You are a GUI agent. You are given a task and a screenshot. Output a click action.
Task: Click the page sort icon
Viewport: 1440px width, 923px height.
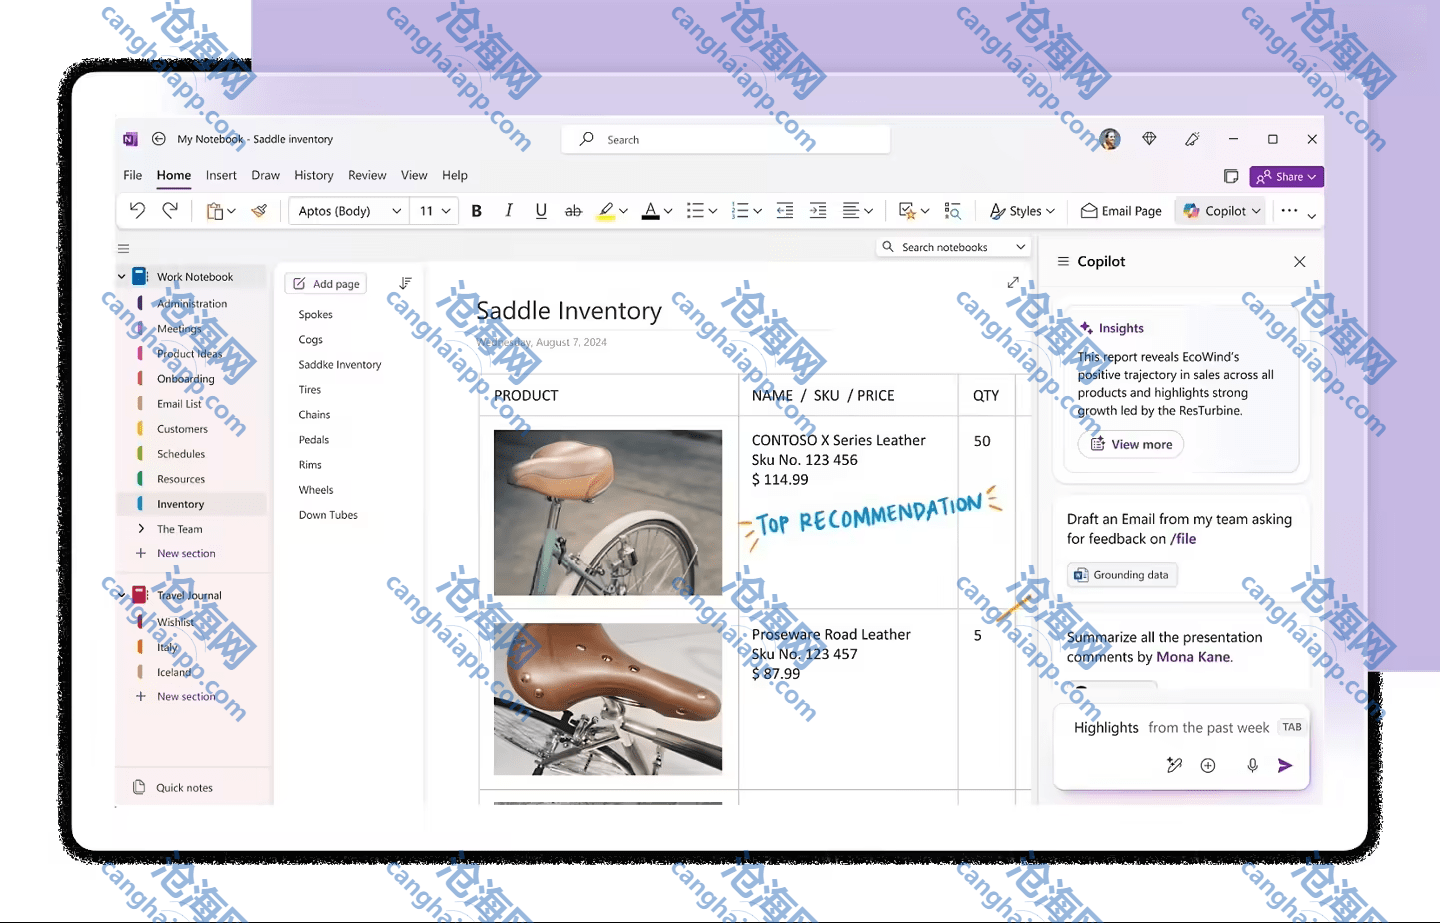405,283
